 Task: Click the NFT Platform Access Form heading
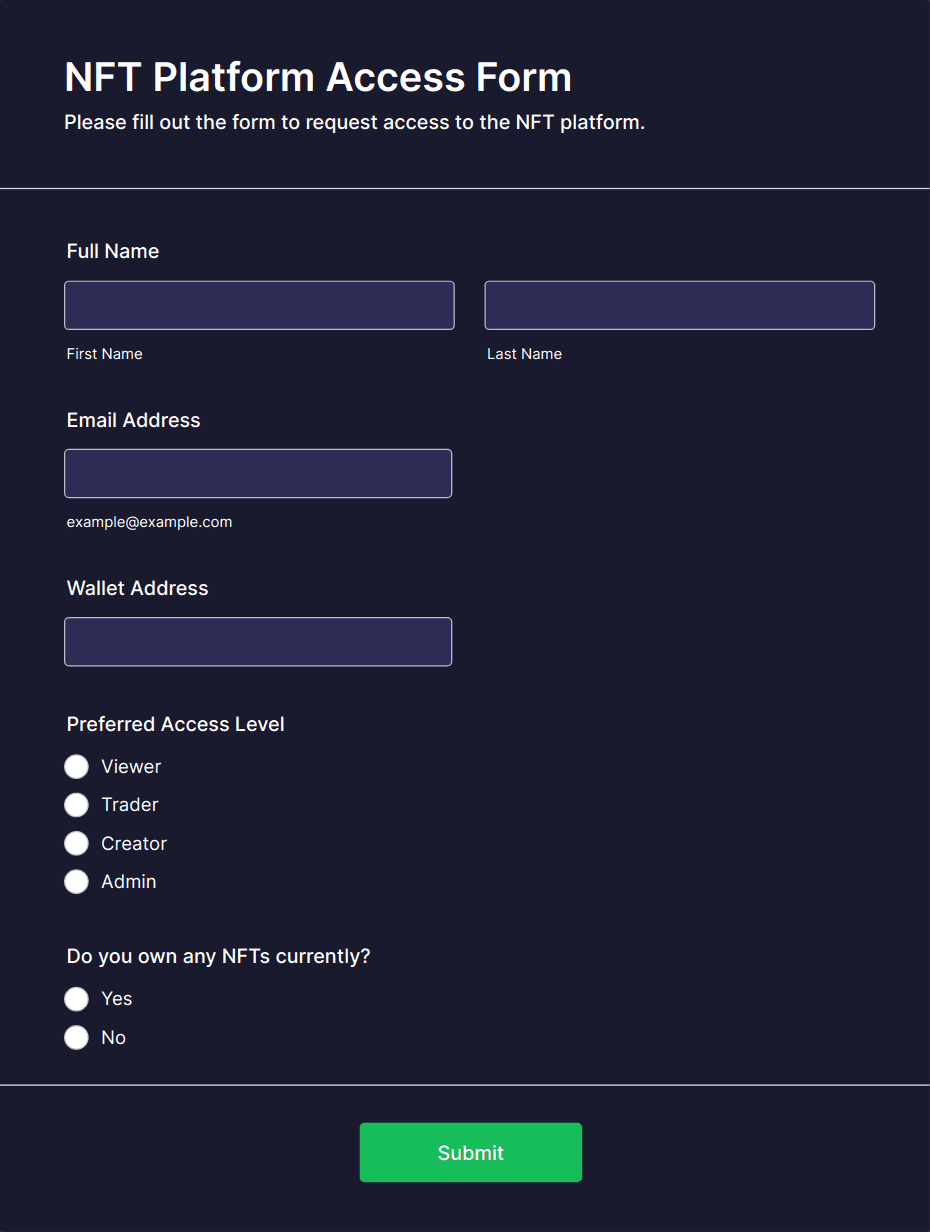(318, 77)
